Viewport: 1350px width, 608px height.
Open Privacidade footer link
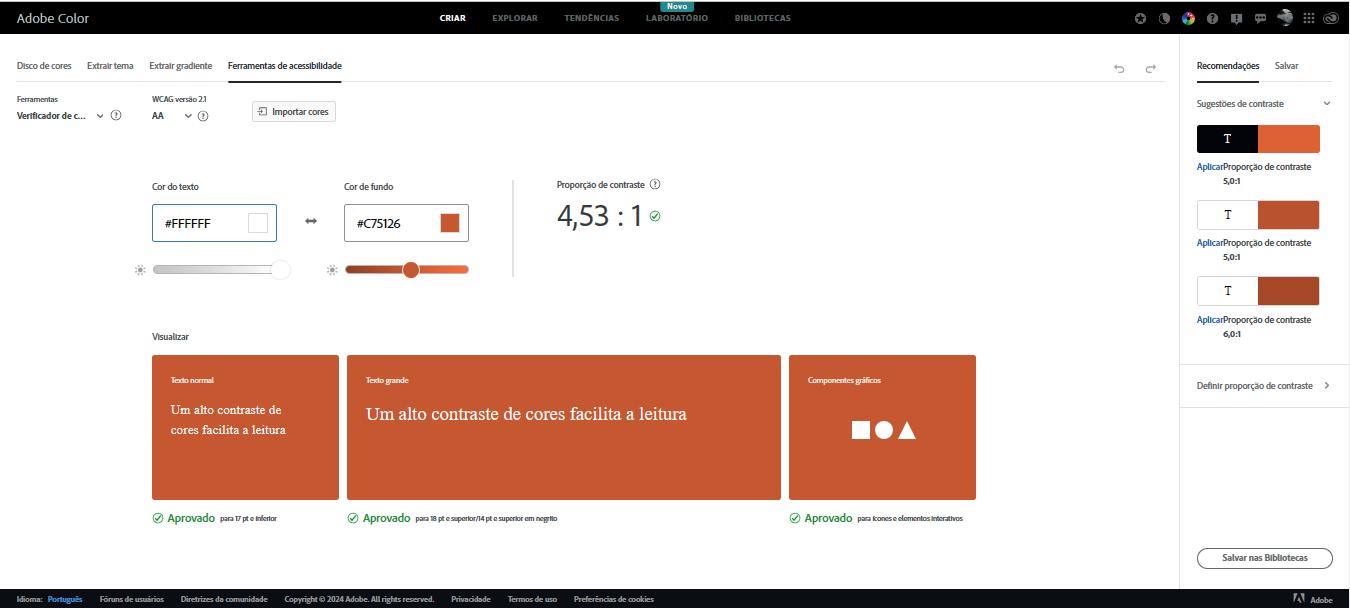click(471, 599)
